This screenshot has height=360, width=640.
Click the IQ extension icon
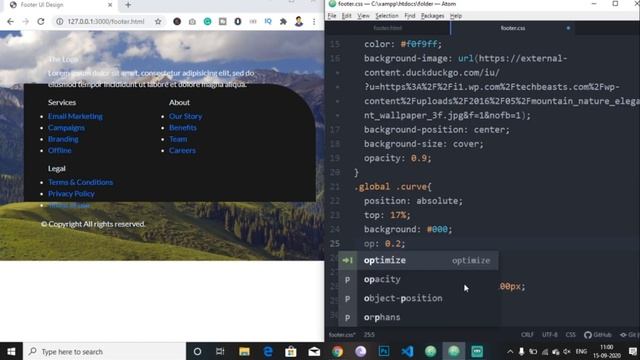point(268,22)
